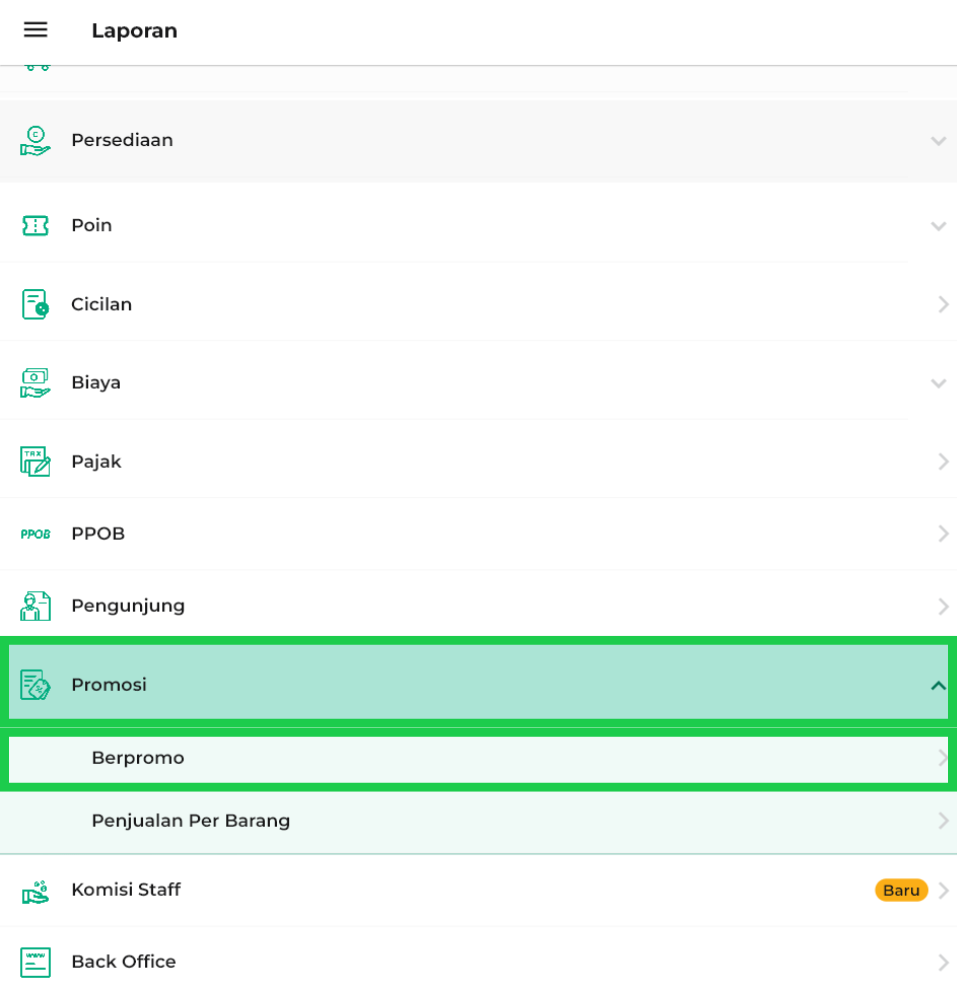Click the green PPOB logo icon

[x=35, y=534]
